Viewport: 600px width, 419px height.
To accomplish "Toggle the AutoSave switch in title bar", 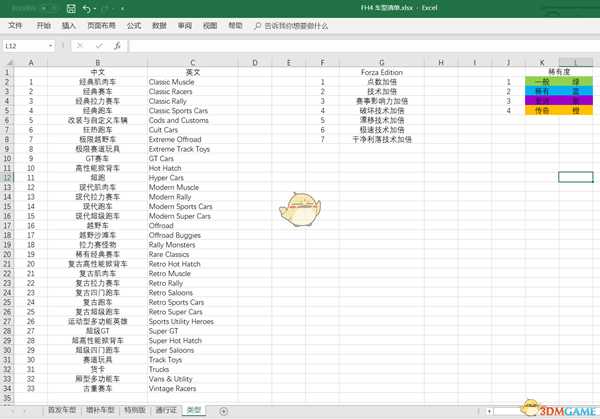I will [49, 8].
